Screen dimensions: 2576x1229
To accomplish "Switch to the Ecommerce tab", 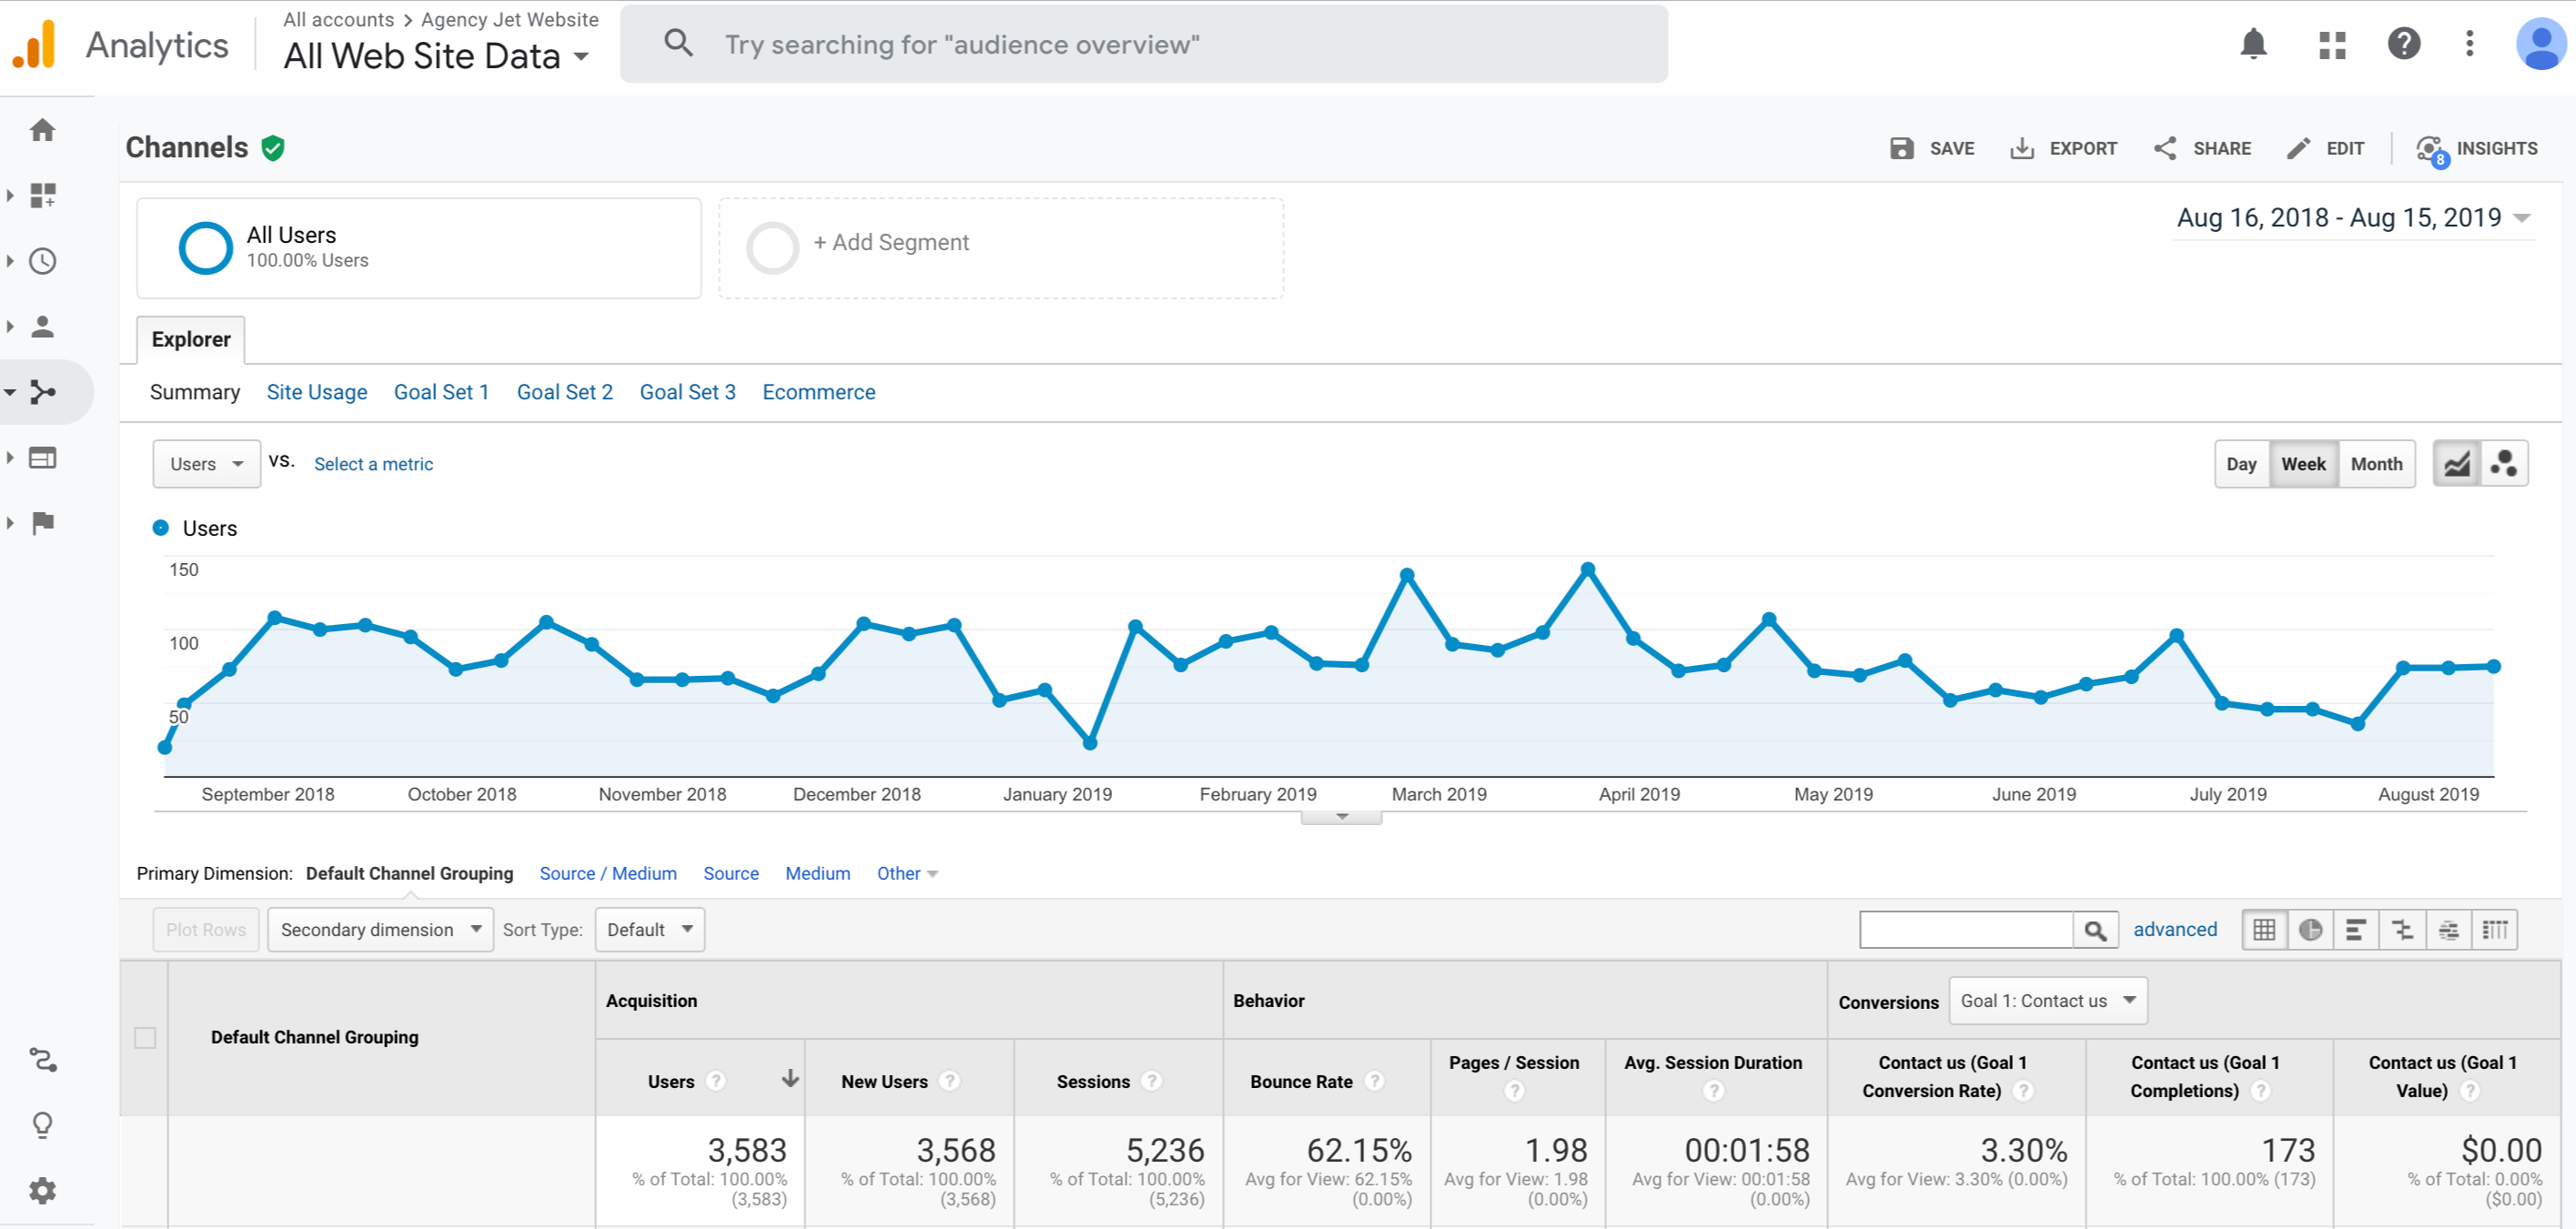I will pos(818,392).
